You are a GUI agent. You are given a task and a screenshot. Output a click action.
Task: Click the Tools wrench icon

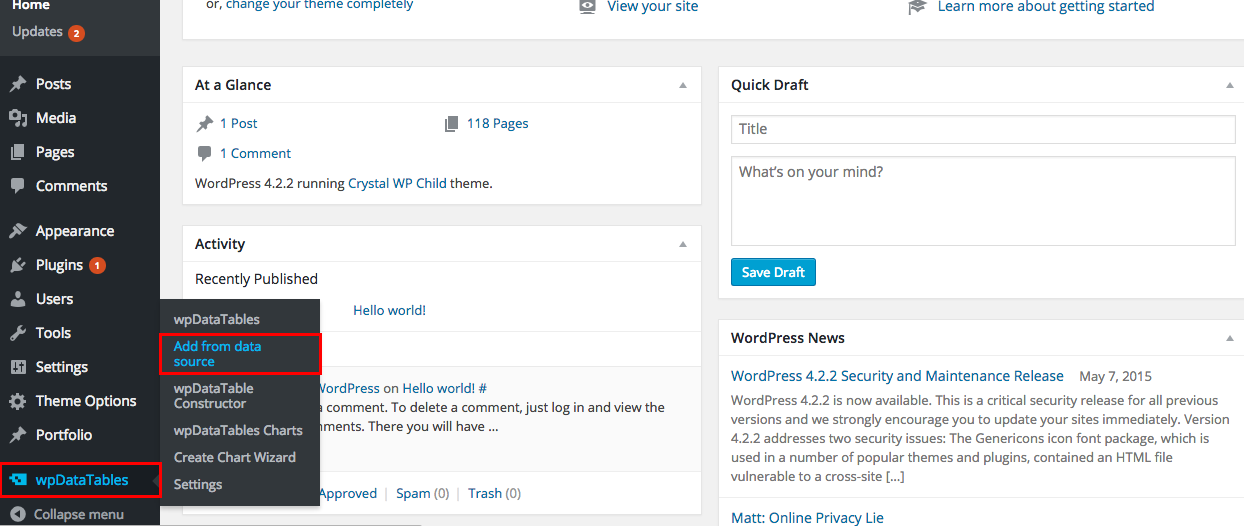click(18, 333)
